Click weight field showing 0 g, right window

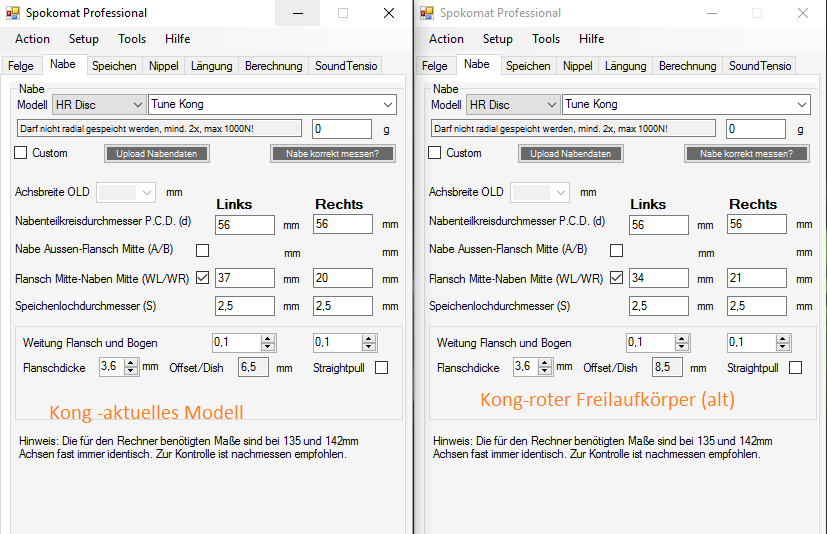click(756, 129)
